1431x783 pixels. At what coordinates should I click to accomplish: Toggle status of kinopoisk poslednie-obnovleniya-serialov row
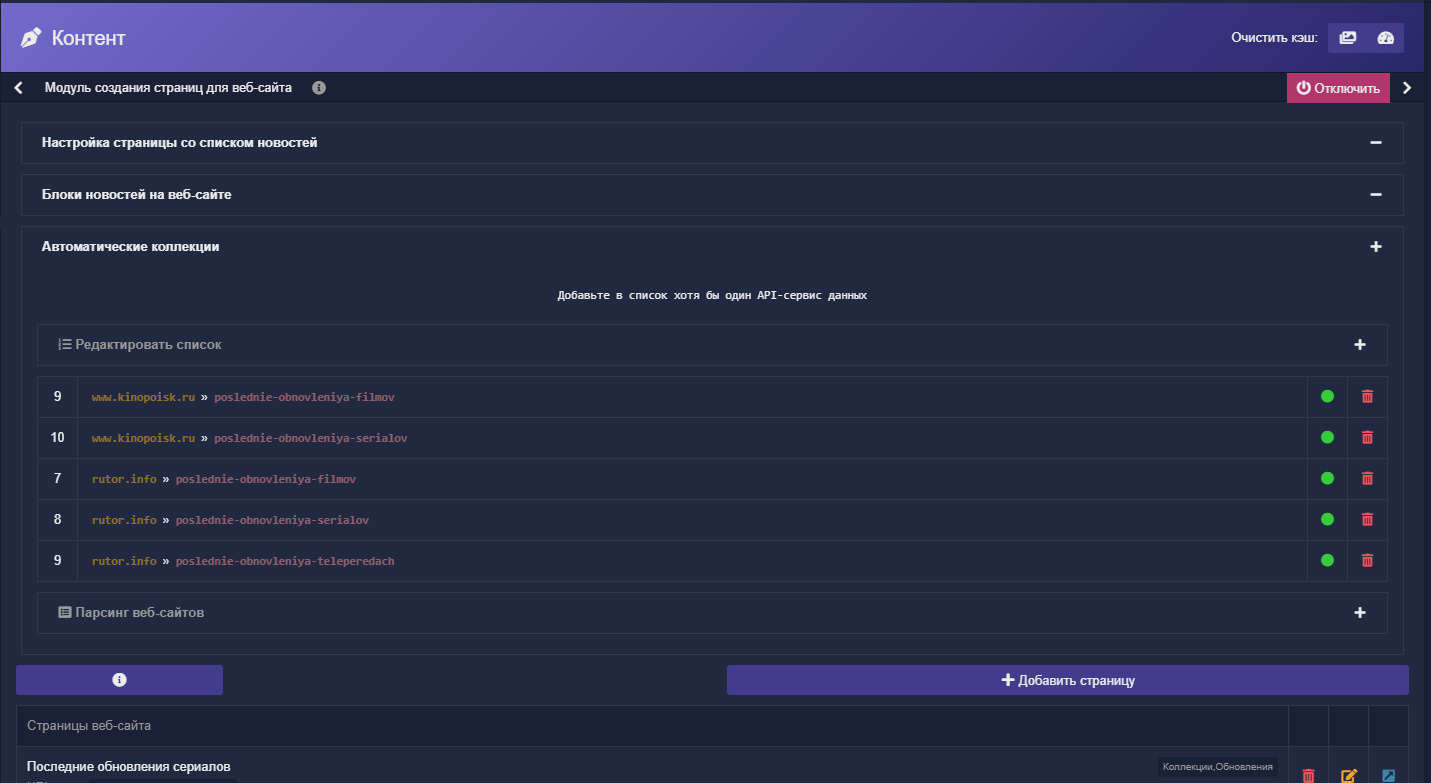pos(1327,438)
